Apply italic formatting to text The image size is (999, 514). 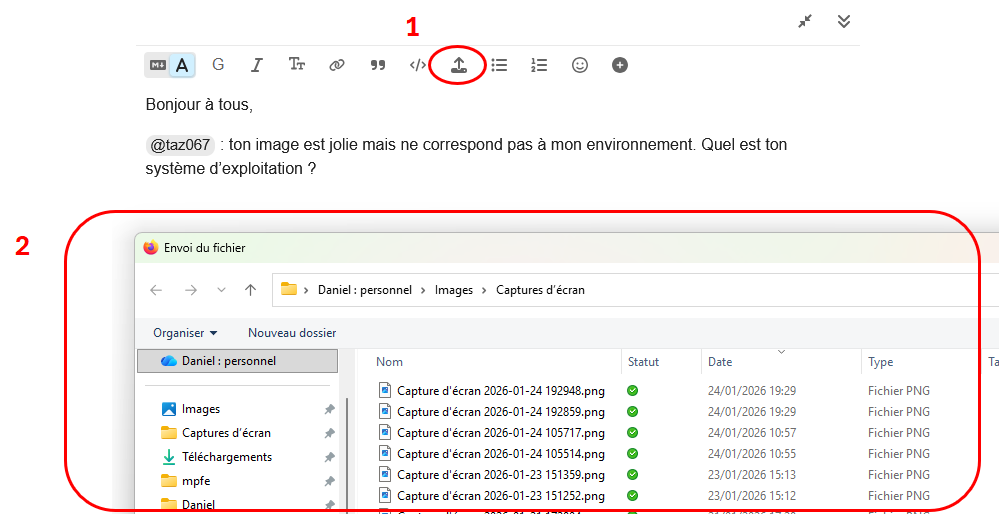coord(257,65)
